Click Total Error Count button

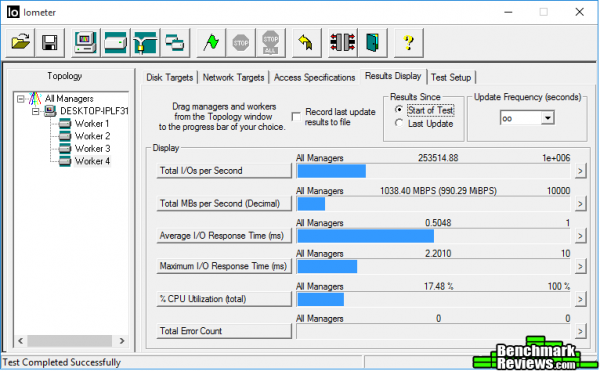pos(224,331)
